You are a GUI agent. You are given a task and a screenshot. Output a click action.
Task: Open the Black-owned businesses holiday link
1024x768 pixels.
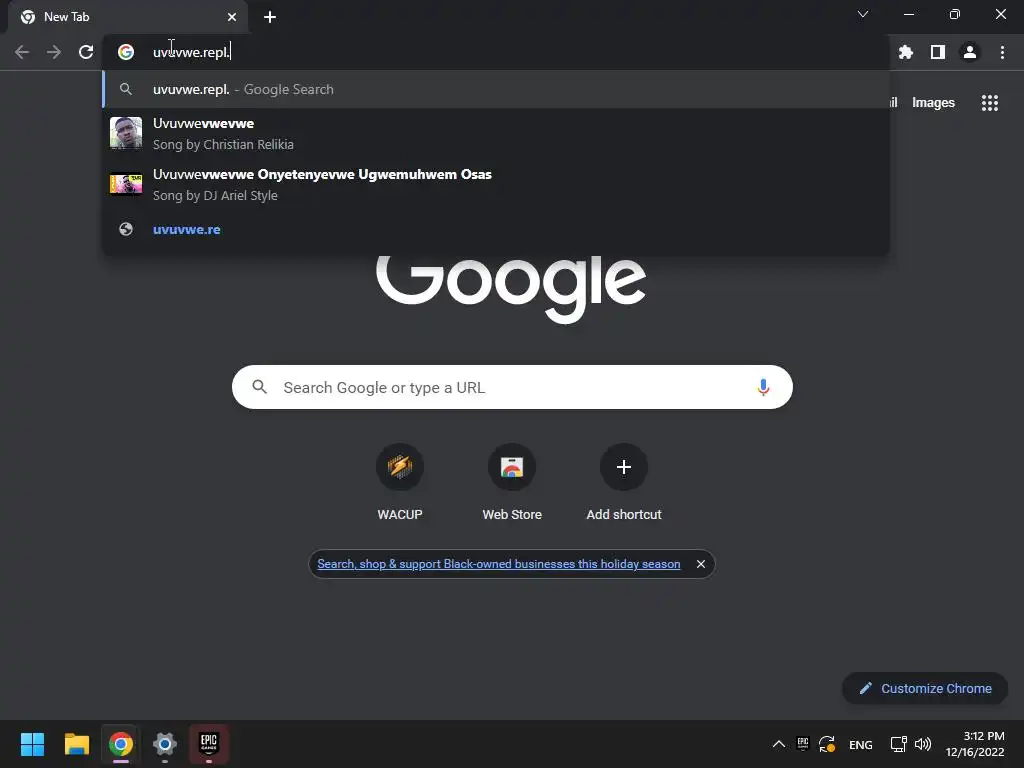tap(498, 564)
